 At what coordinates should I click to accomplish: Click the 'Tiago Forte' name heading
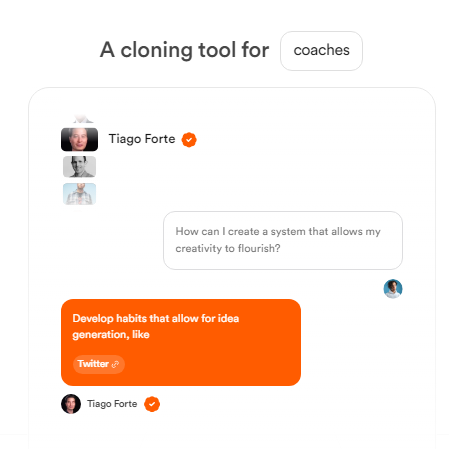pyautogui.click(x=142, y=139)
